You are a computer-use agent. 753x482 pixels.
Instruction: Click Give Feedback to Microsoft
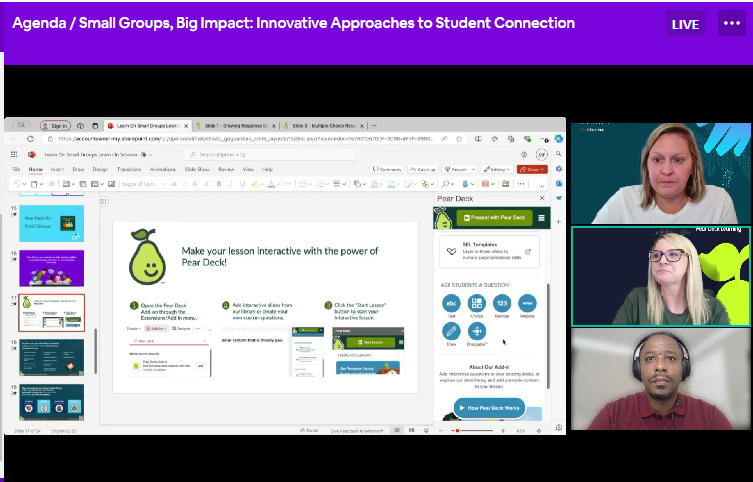pos(357,431)
